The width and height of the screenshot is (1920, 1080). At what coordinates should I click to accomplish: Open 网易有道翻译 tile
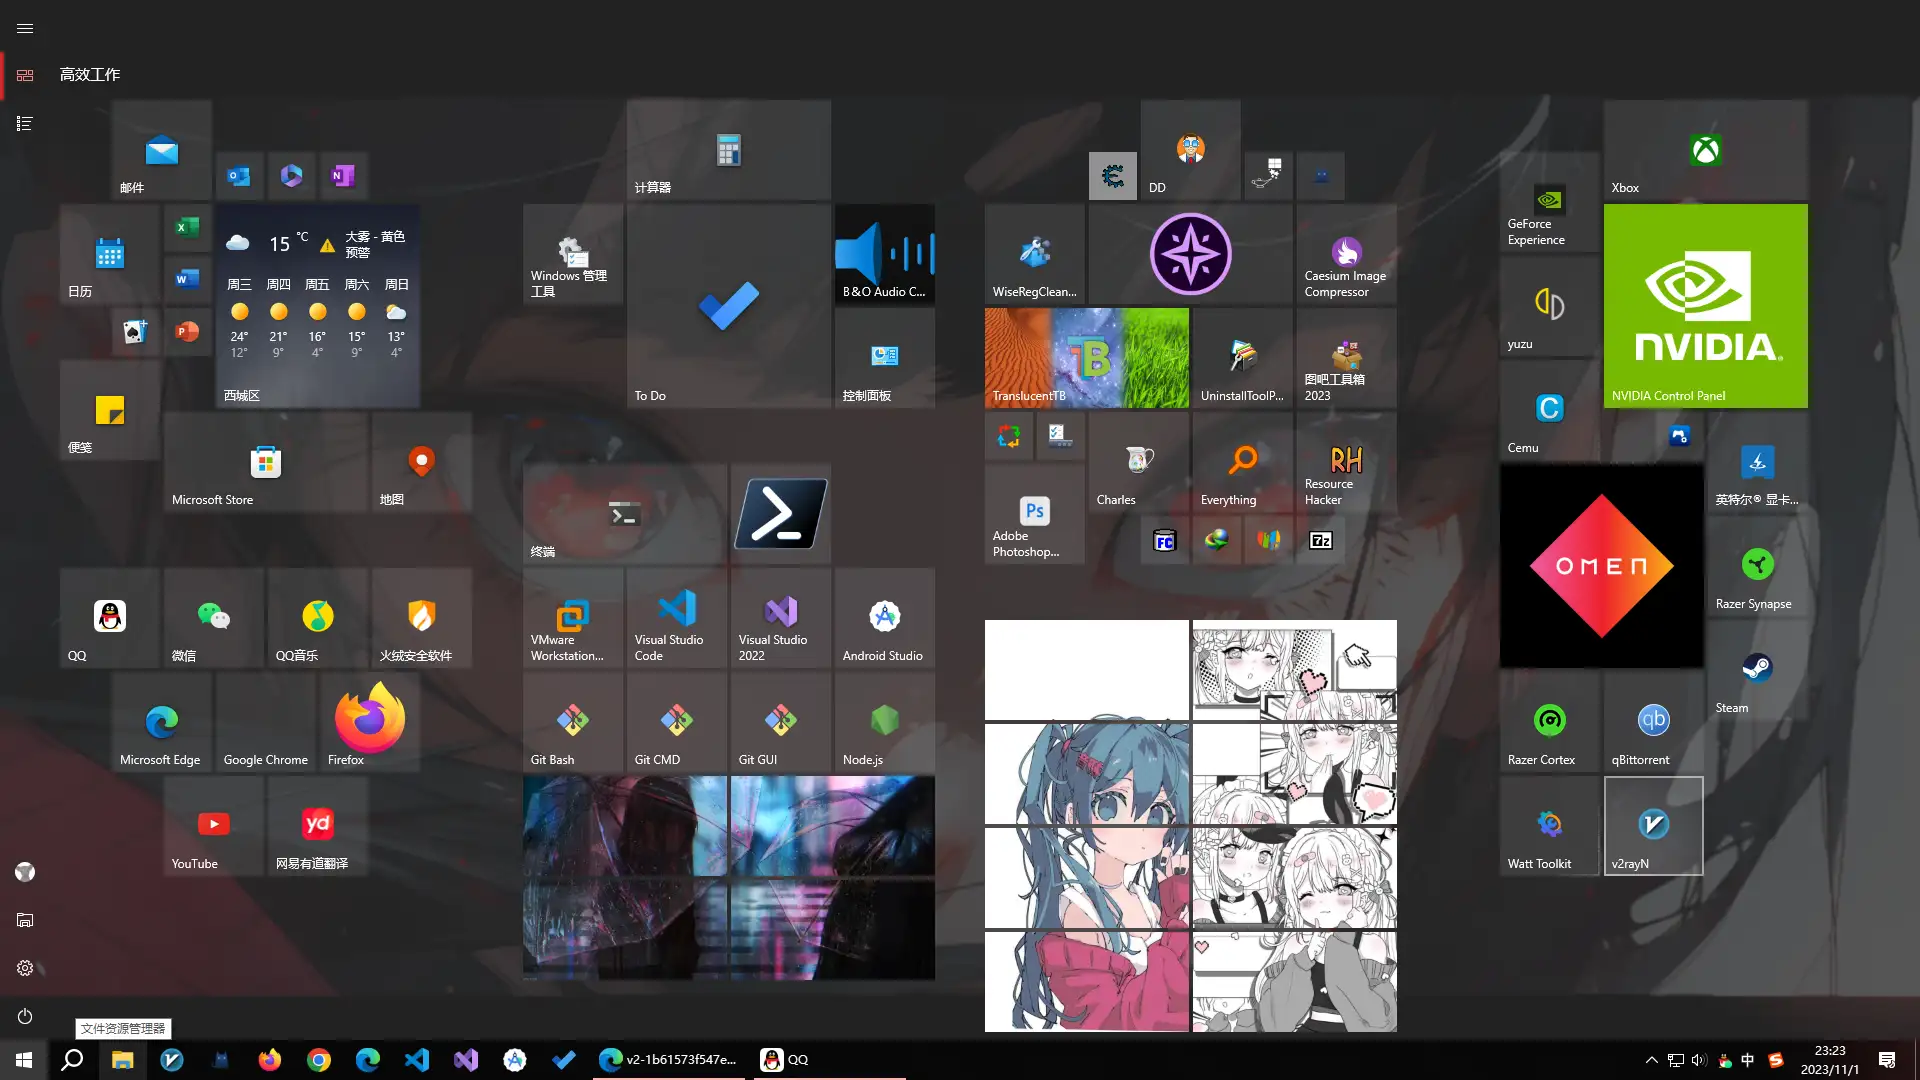(317, 826)
